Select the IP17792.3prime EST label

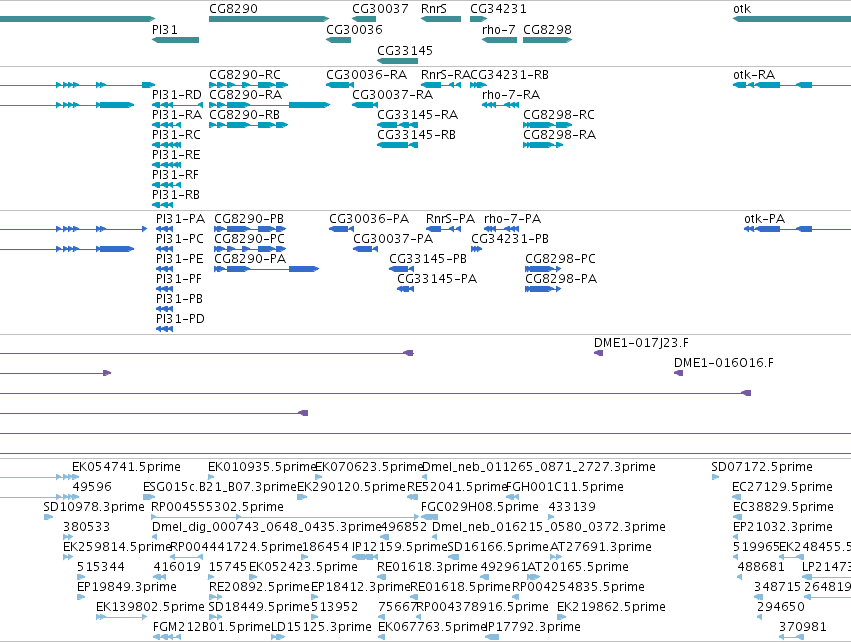[x=532, y=627]
